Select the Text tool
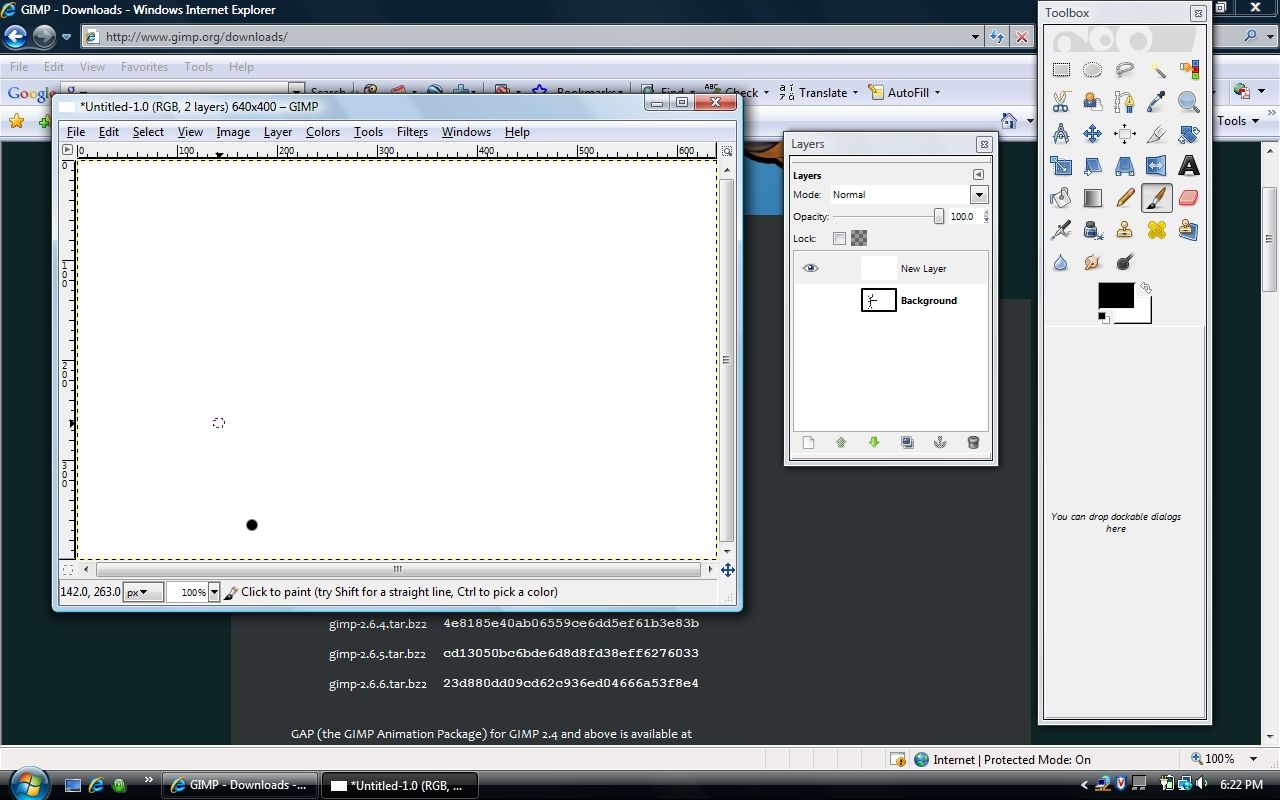This screenshot has height=800, width=1280. click(x=1189, y=165)
